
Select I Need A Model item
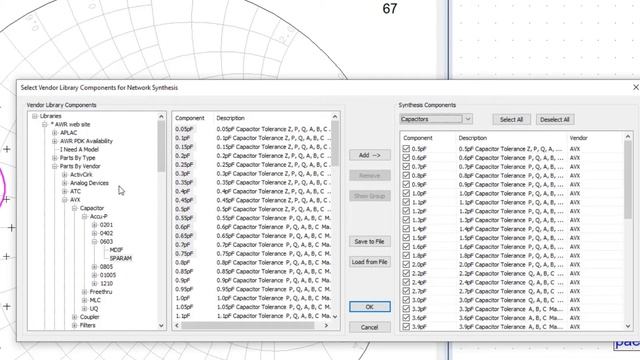click(x=80, y=149)
